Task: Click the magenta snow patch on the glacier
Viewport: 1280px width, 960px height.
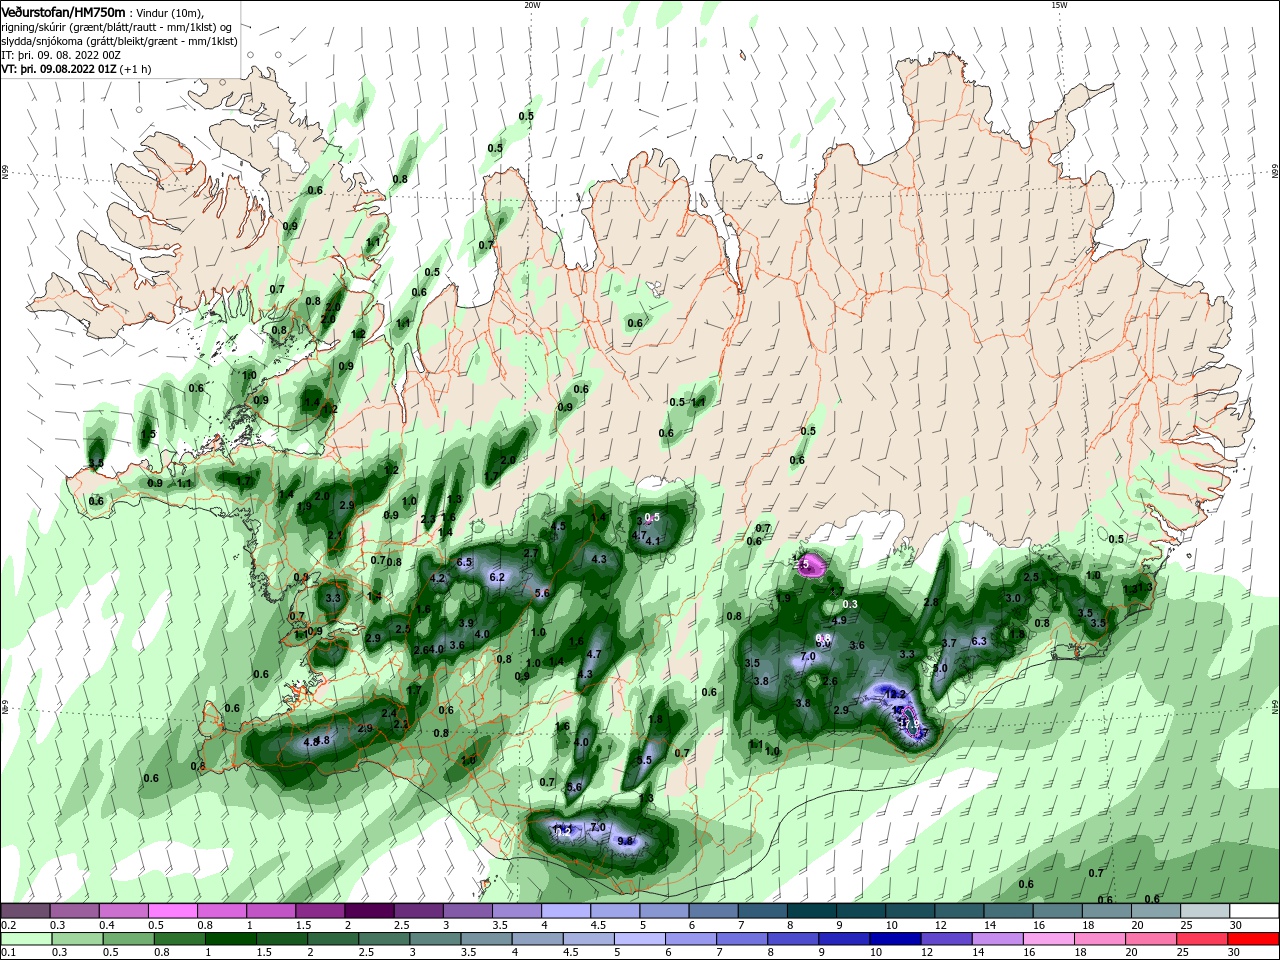Action: click(x=811, y=566)
